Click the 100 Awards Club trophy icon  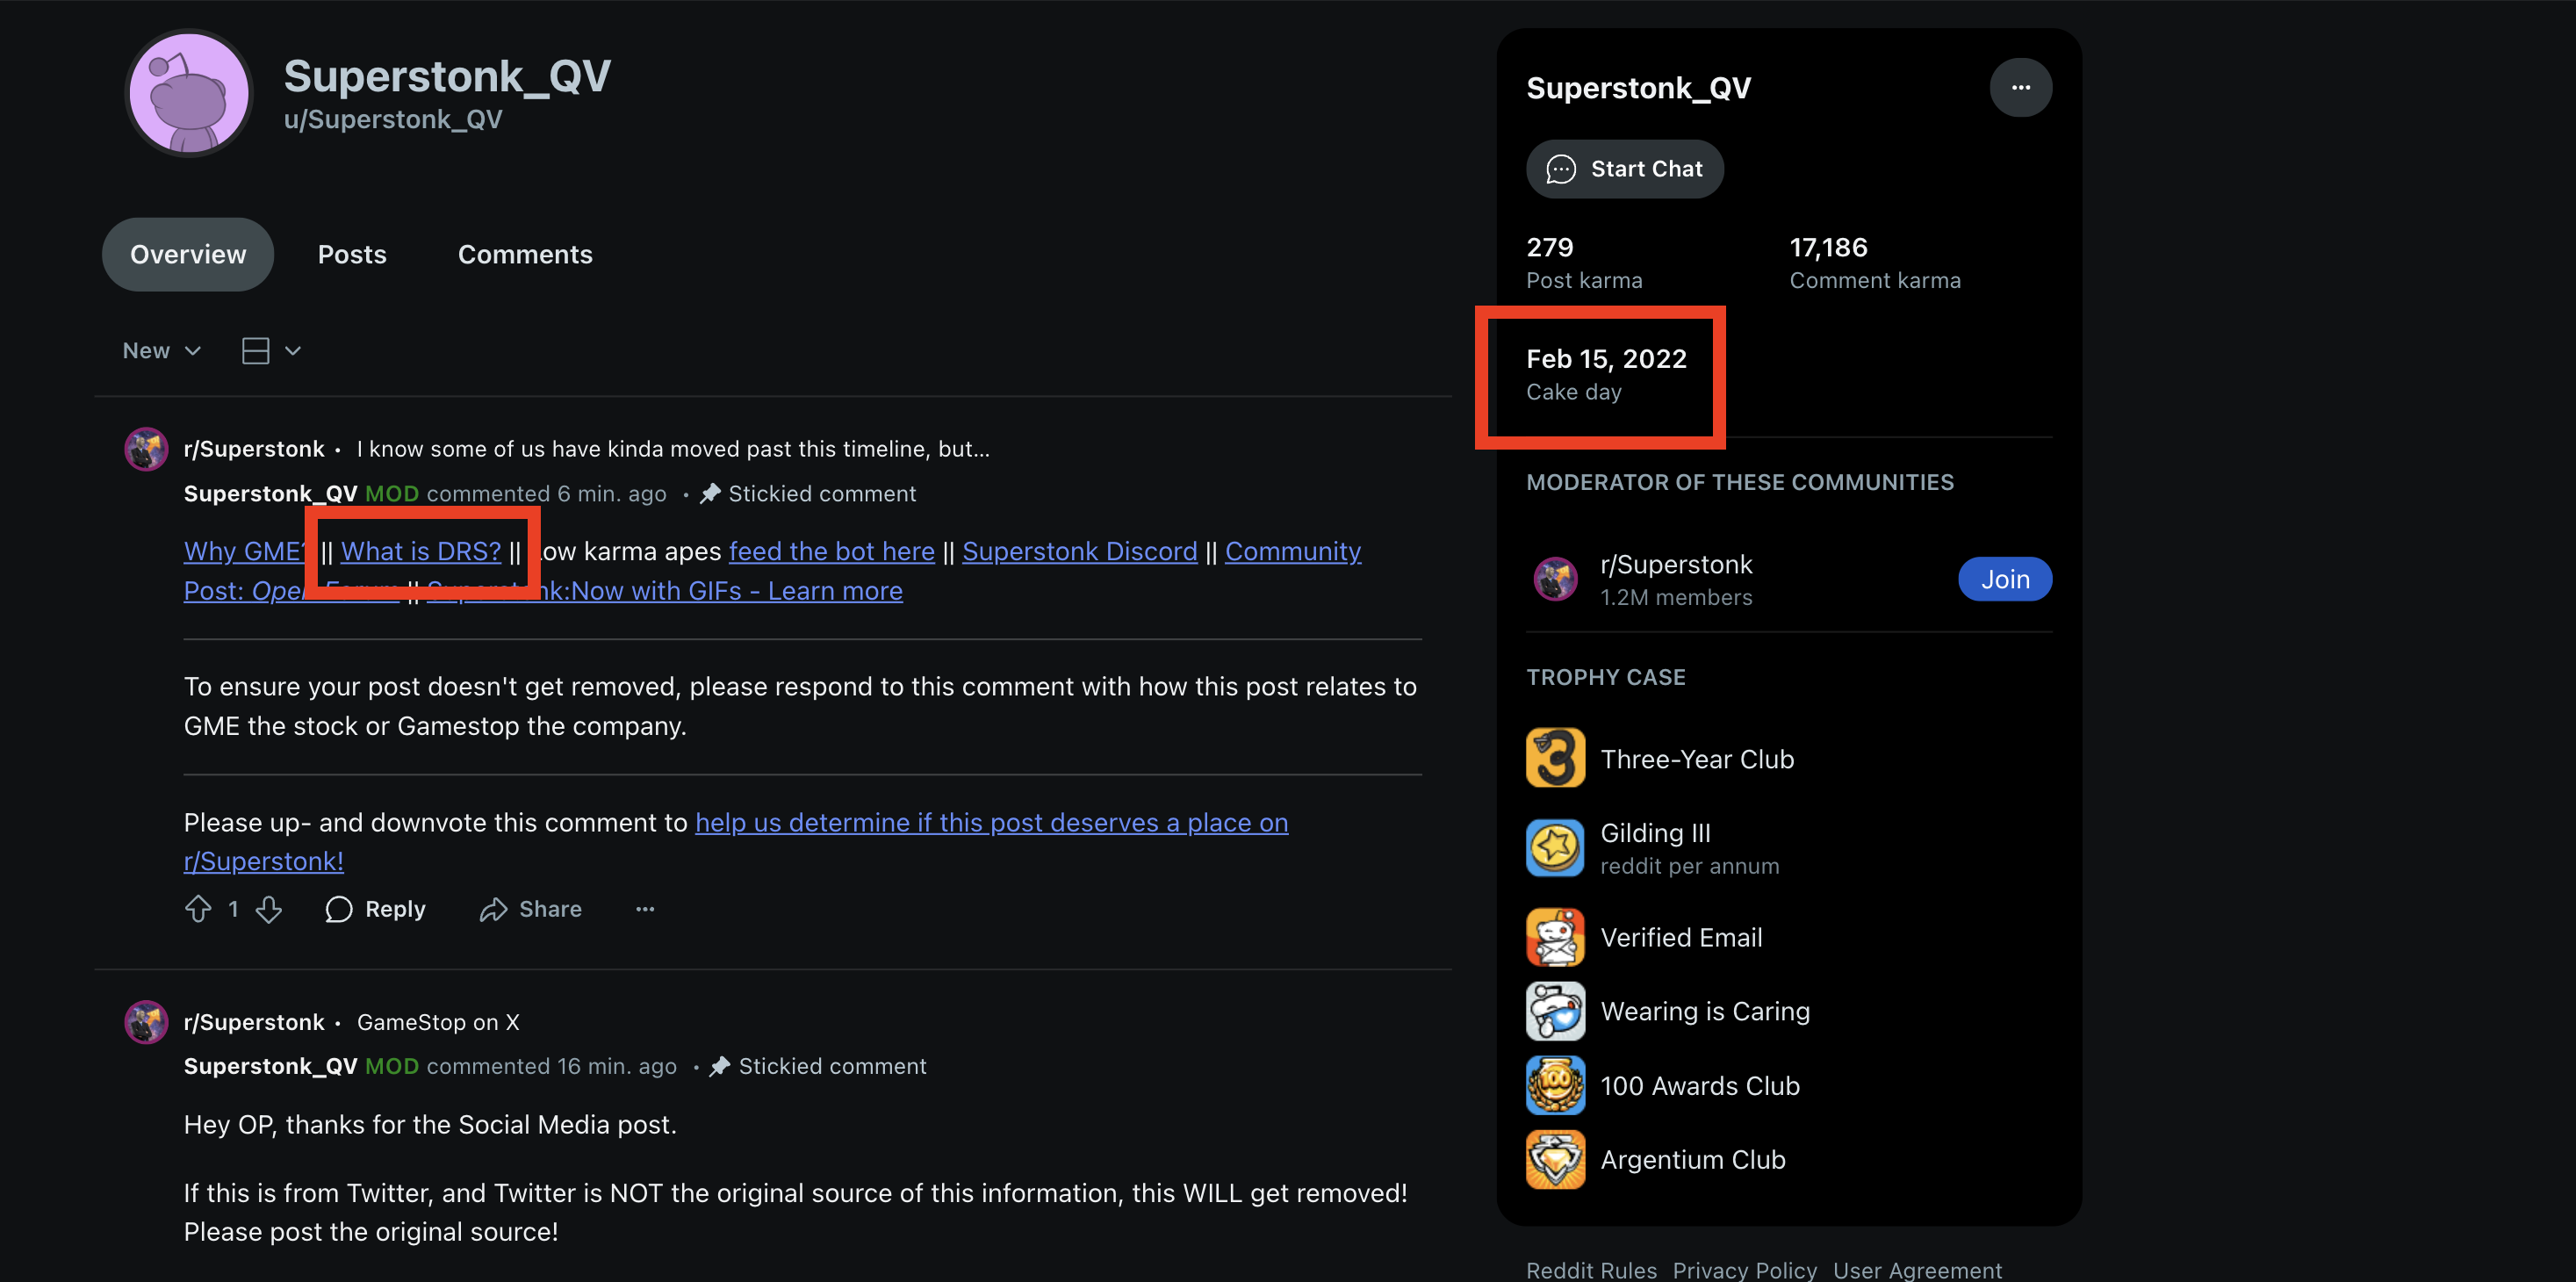[x=1555, y=1085]
